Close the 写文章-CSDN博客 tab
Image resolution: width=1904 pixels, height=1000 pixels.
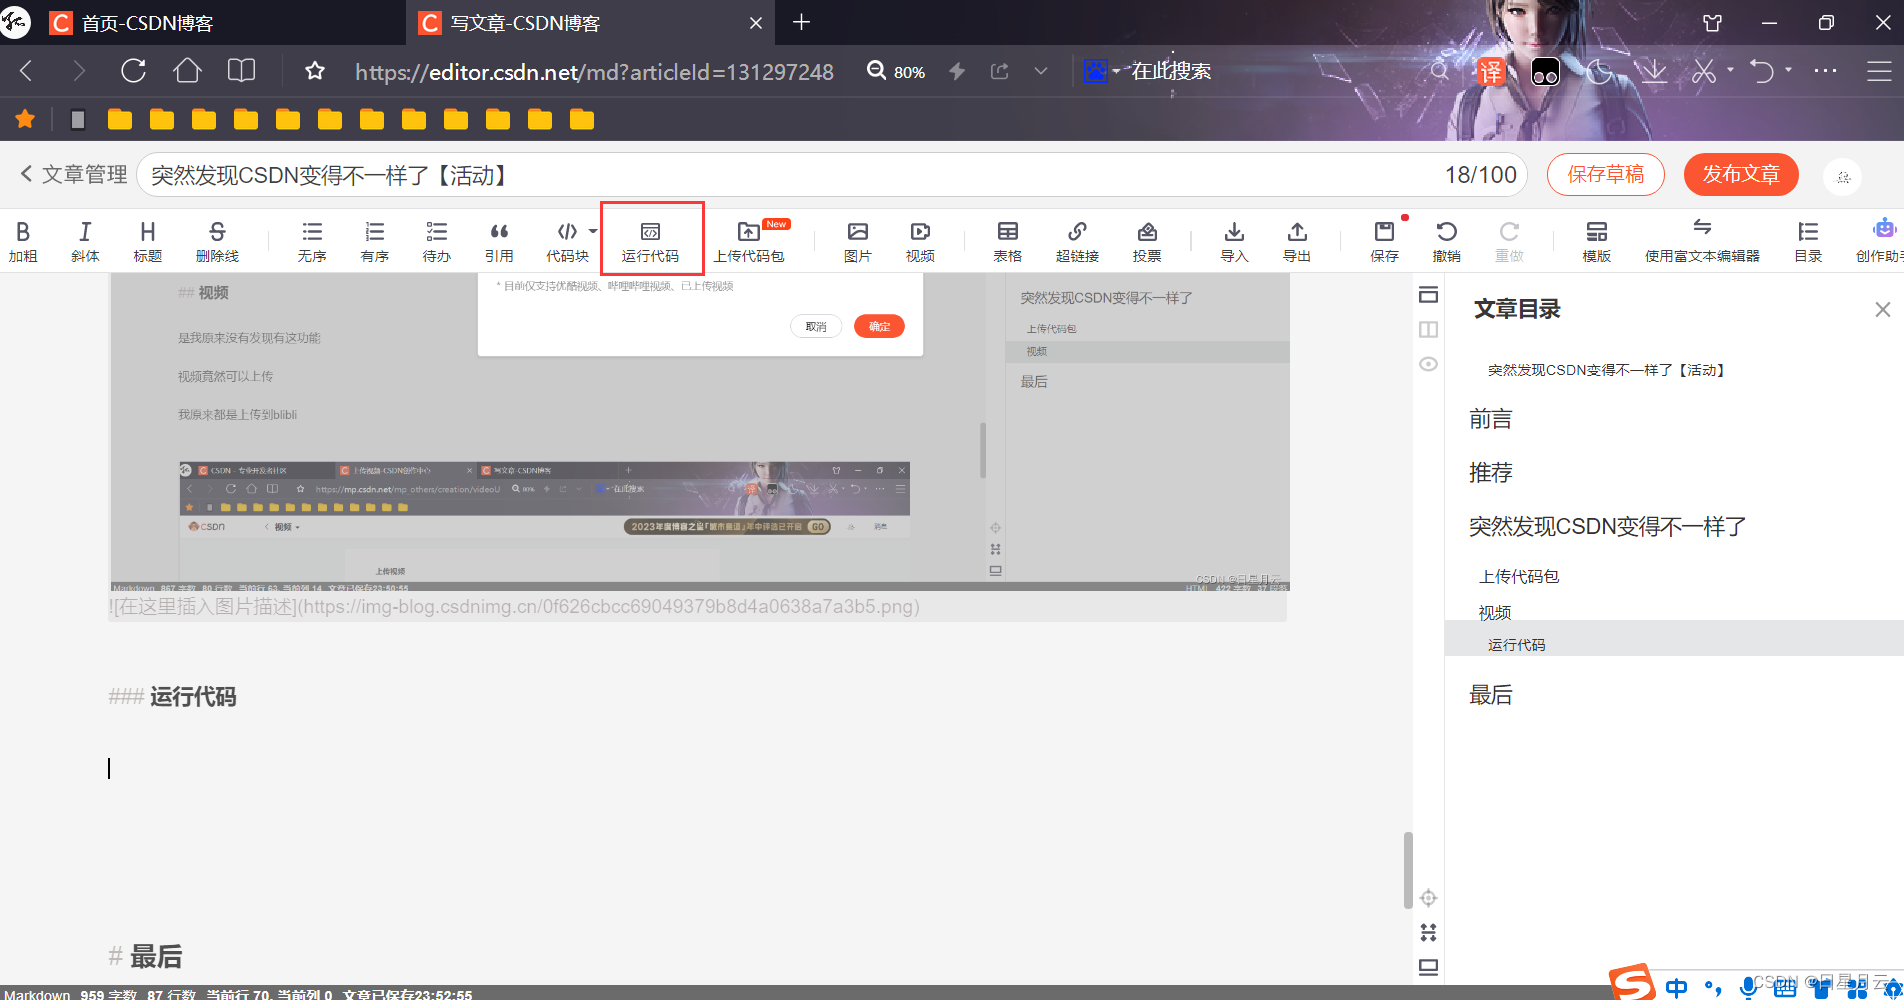point(755,23)
